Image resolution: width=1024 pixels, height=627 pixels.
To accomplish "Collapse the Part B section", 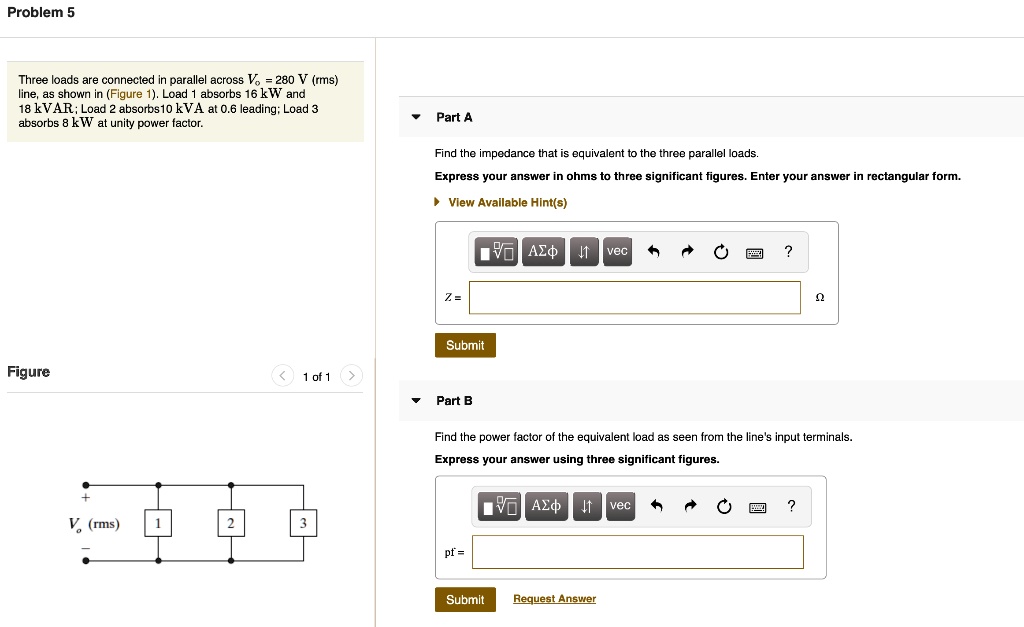I will point(415,400).
